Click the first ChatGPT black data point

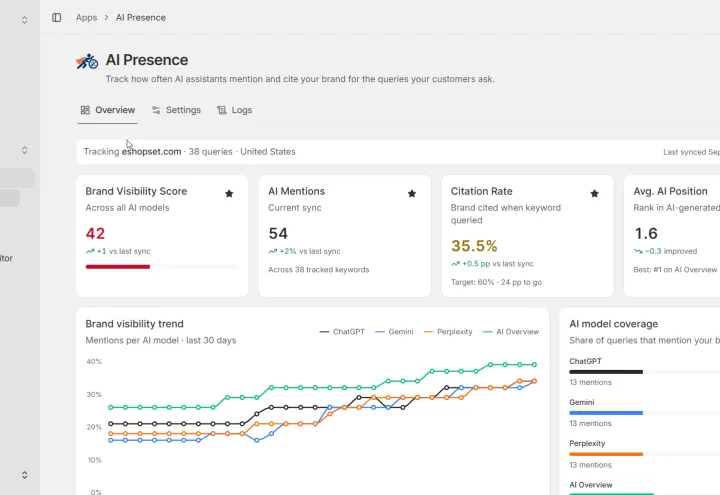111,424
